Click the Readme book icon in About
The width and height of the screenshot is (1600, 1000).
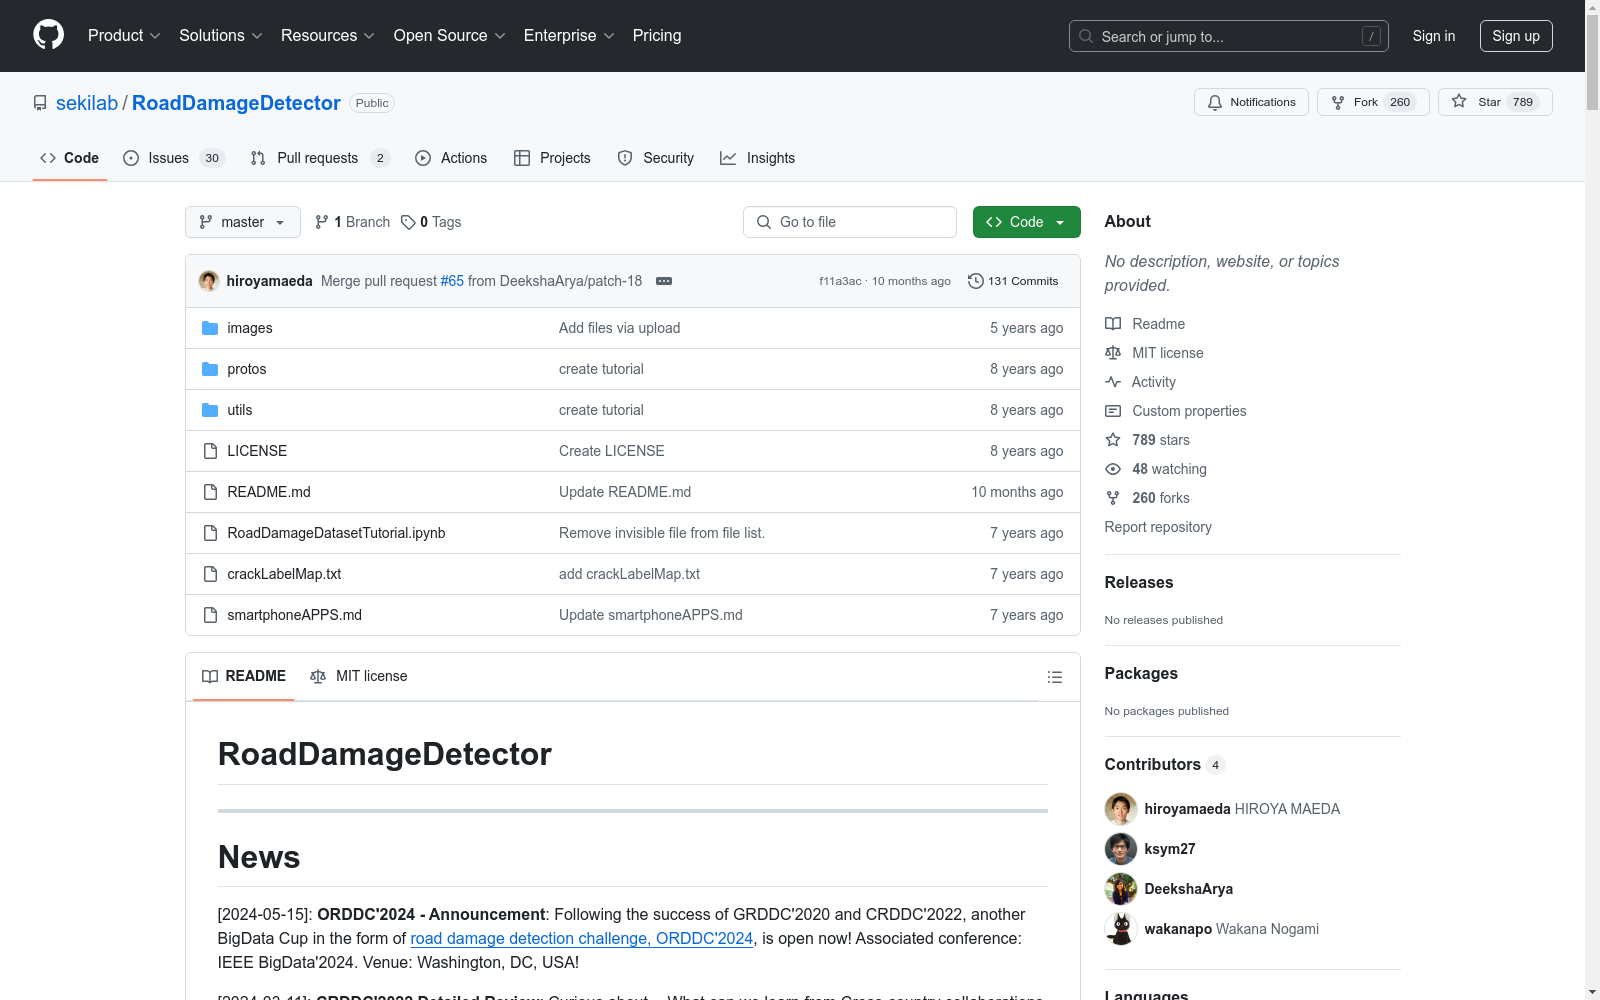[1113, 324]
